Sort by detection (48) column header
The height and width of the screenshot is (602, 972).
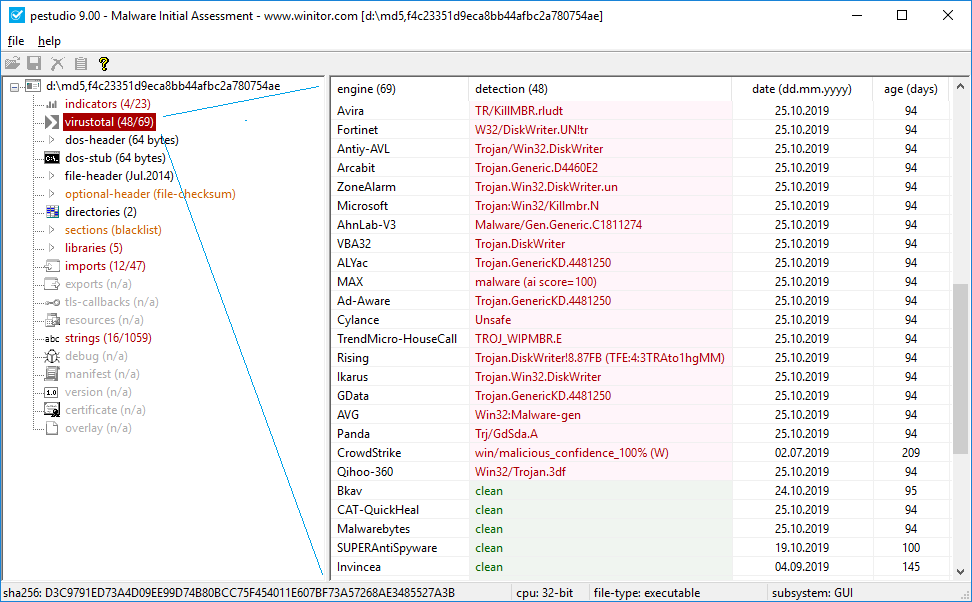click(x=600, y=89)
